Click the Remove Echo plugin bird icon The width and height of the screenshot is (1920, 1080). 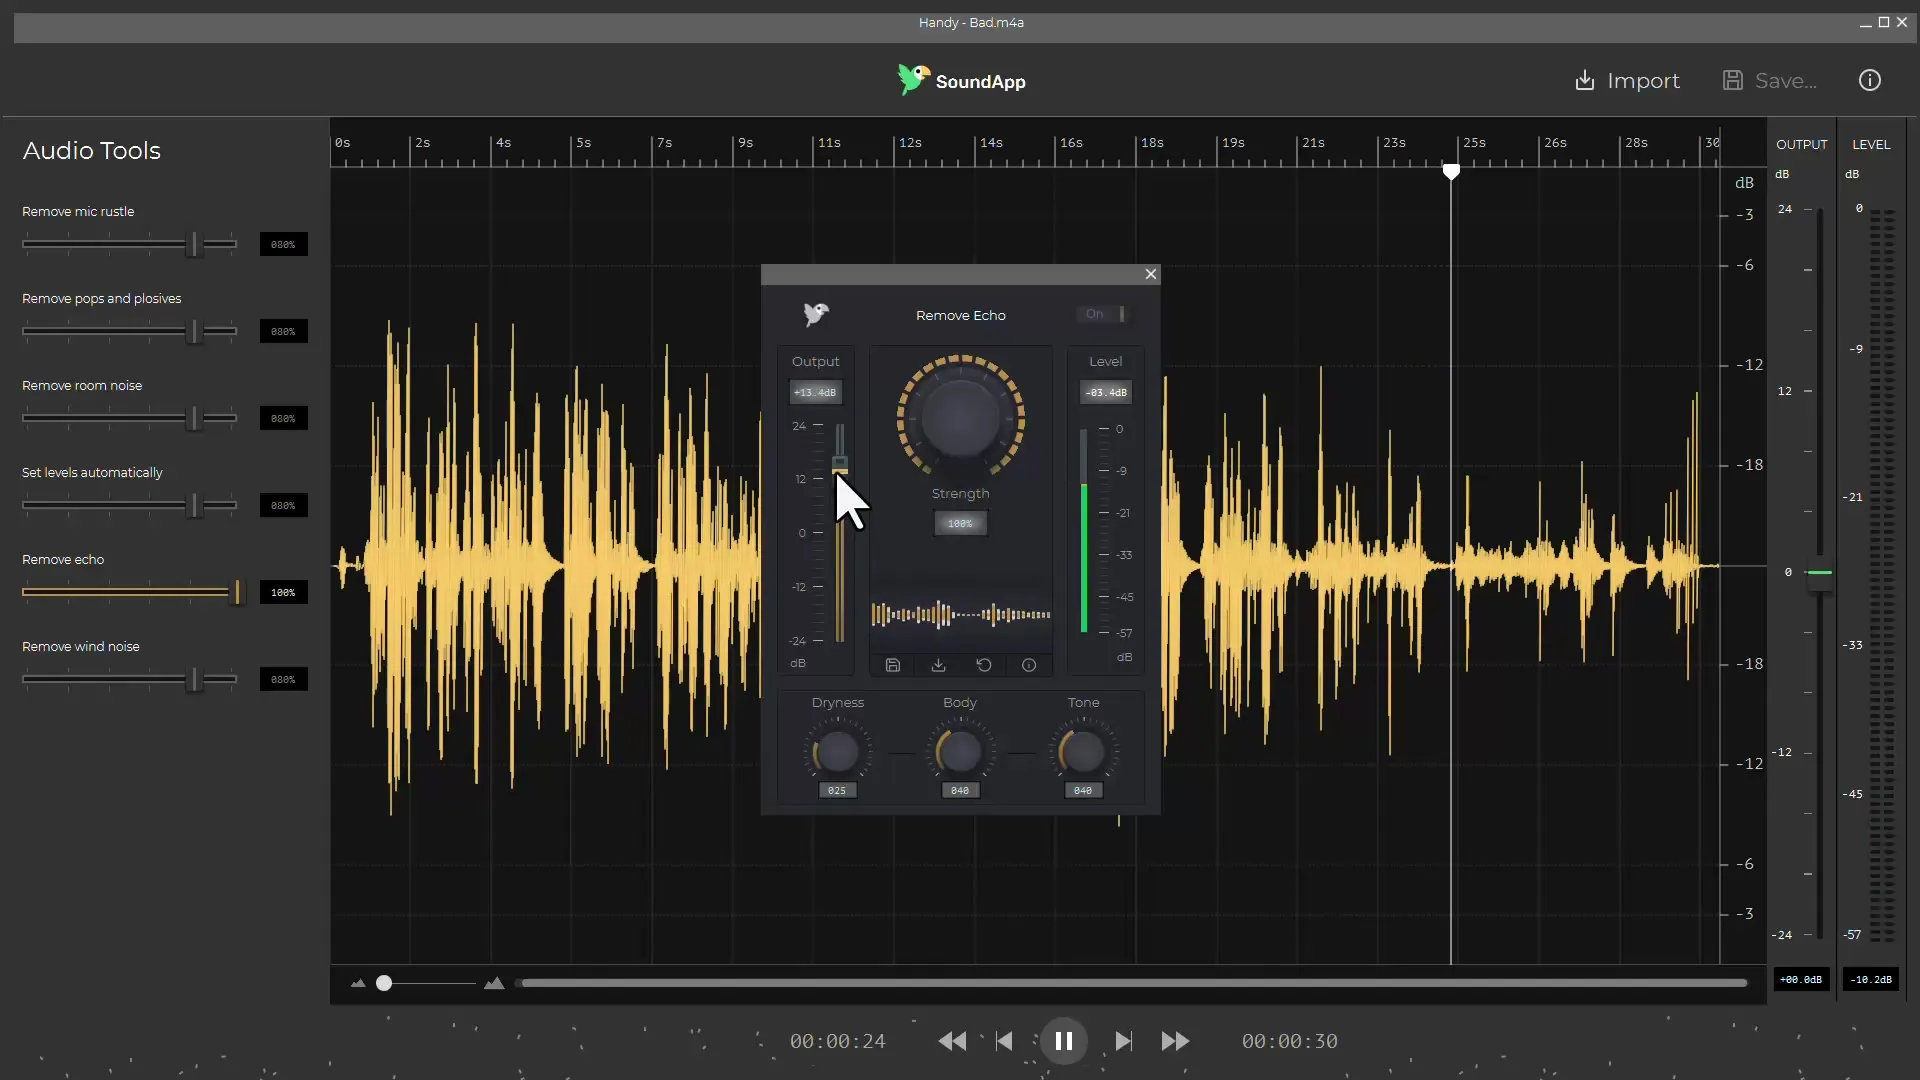click(x=815, y=314)
